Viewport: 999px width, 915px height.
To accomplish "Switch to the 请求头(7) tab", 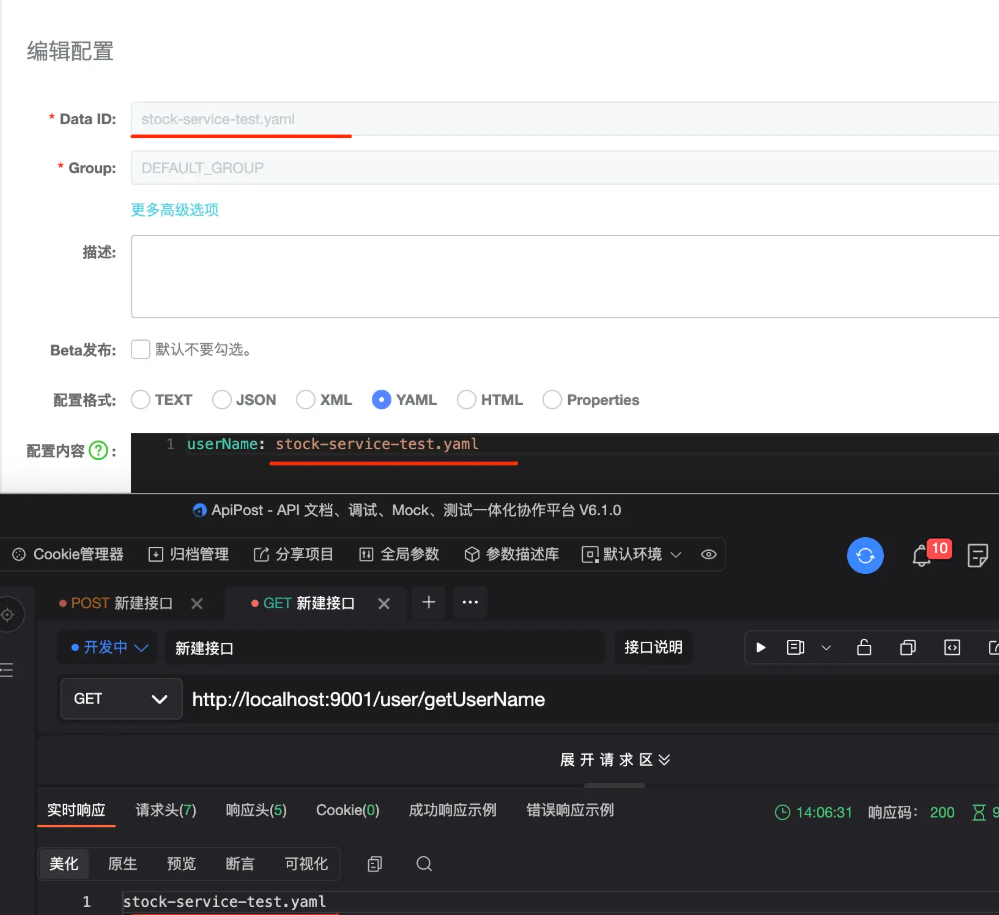I will tap(166, 811).
